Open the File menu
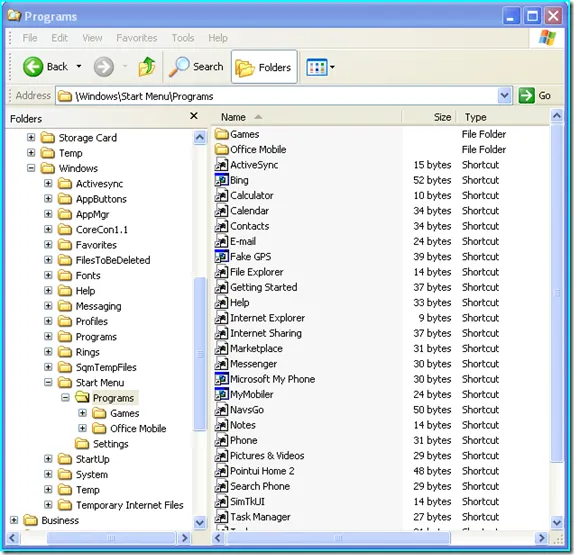The height and width of the screenshot is (555, 574). click(30, 38)
